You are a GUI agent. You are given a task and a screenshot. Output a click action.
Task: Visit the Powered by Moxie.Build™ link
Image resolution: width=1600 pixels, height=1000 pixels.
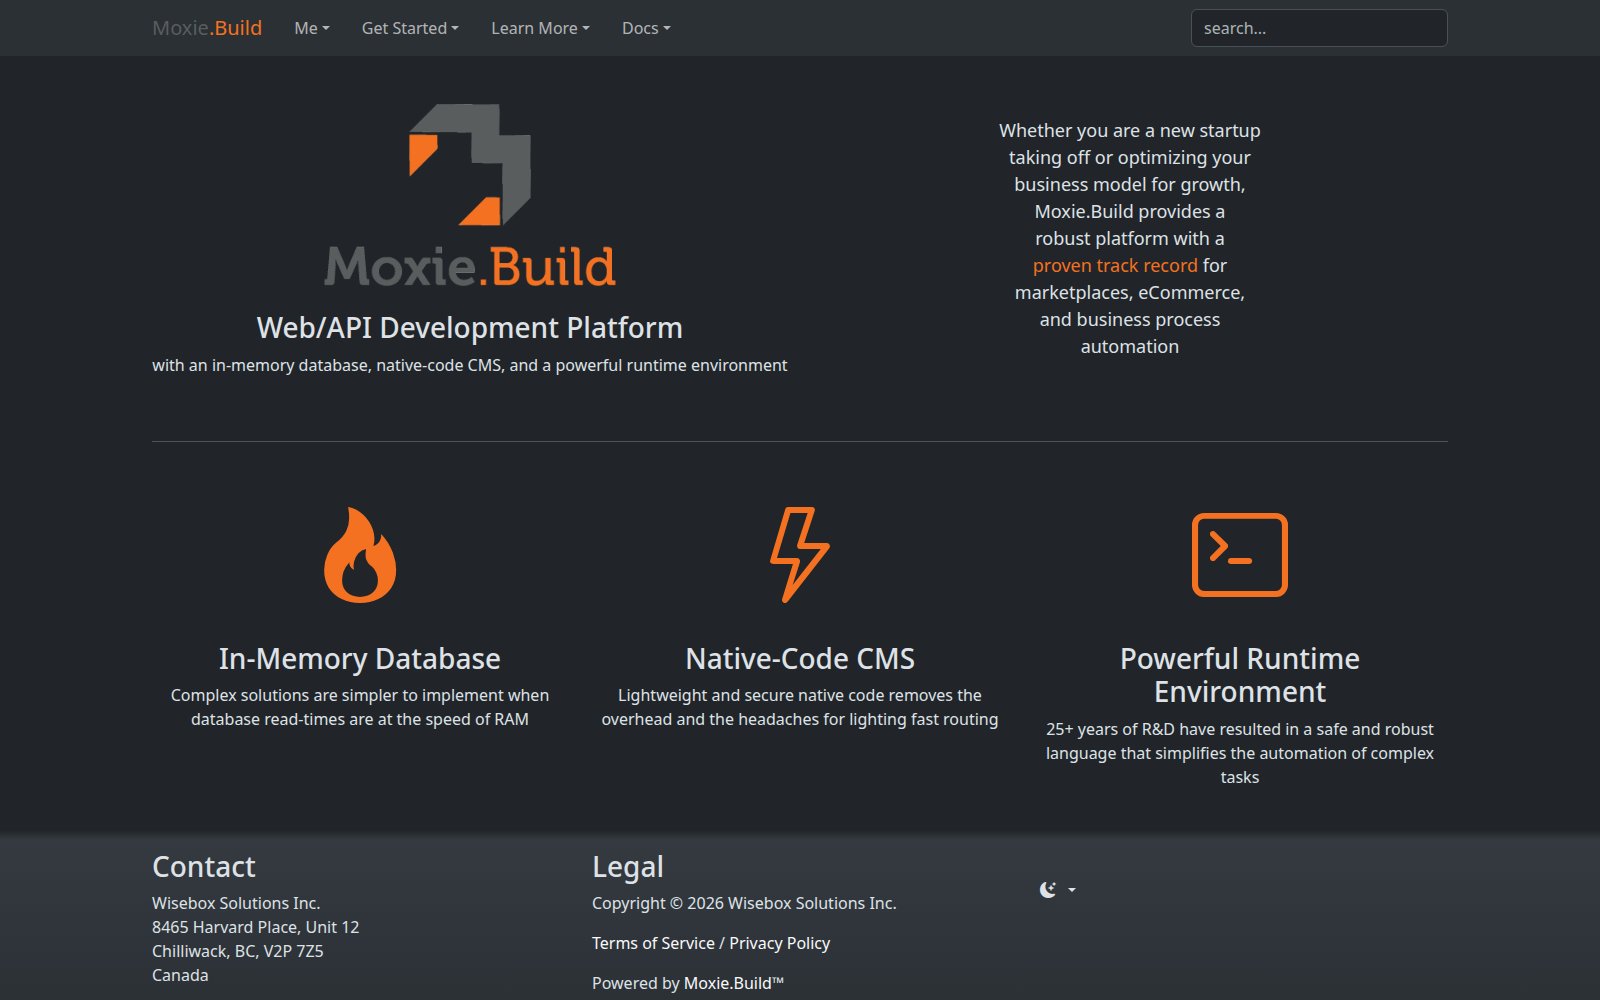[x=734, y=983]
